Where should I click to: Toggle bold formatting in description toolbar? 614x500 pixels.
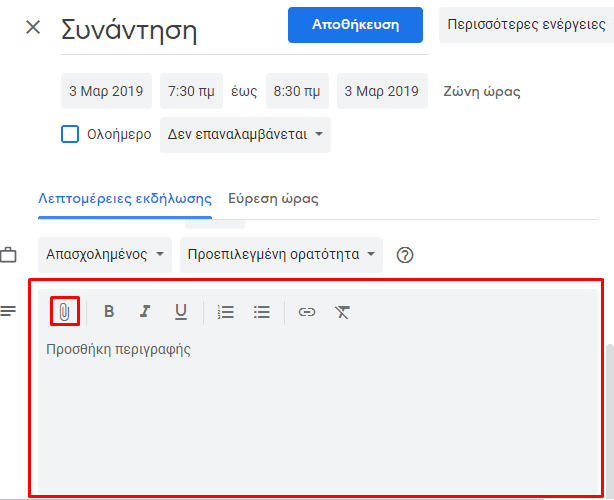[x=109, y=312]
